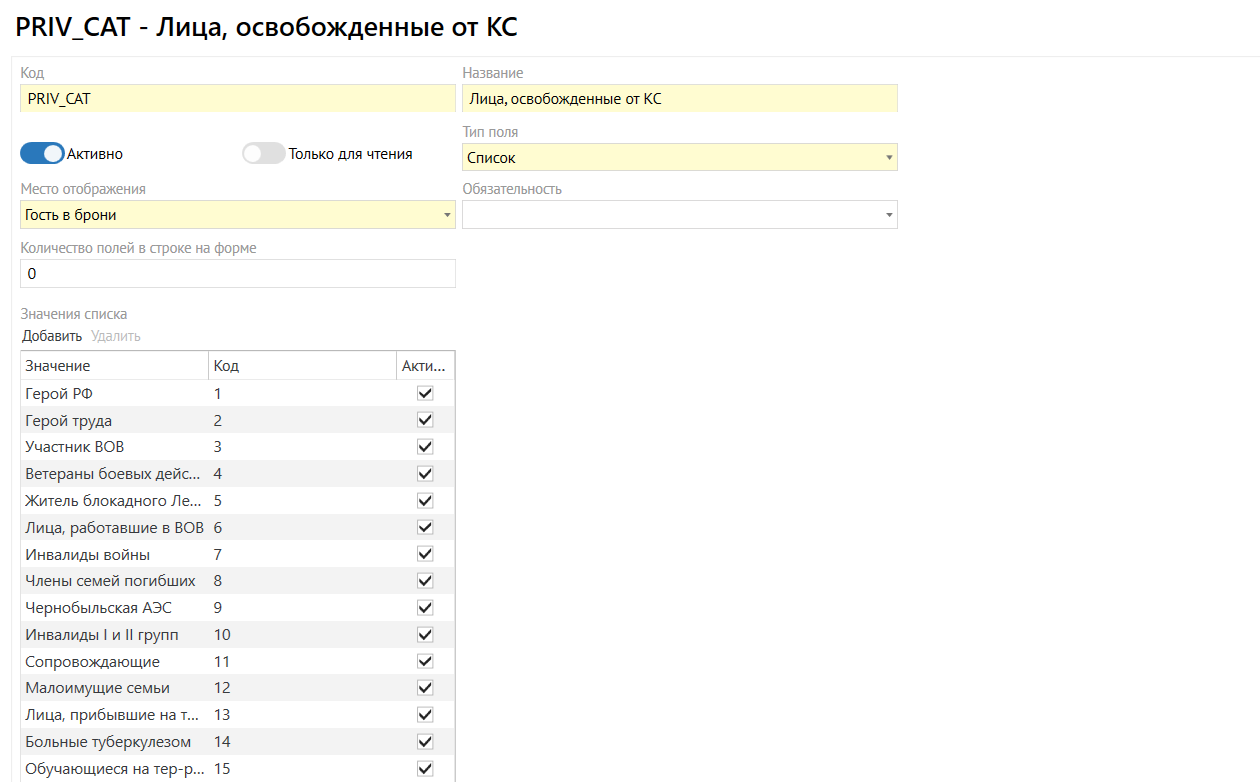
Task: Click the Добавить button
Action: coord(52,336)
